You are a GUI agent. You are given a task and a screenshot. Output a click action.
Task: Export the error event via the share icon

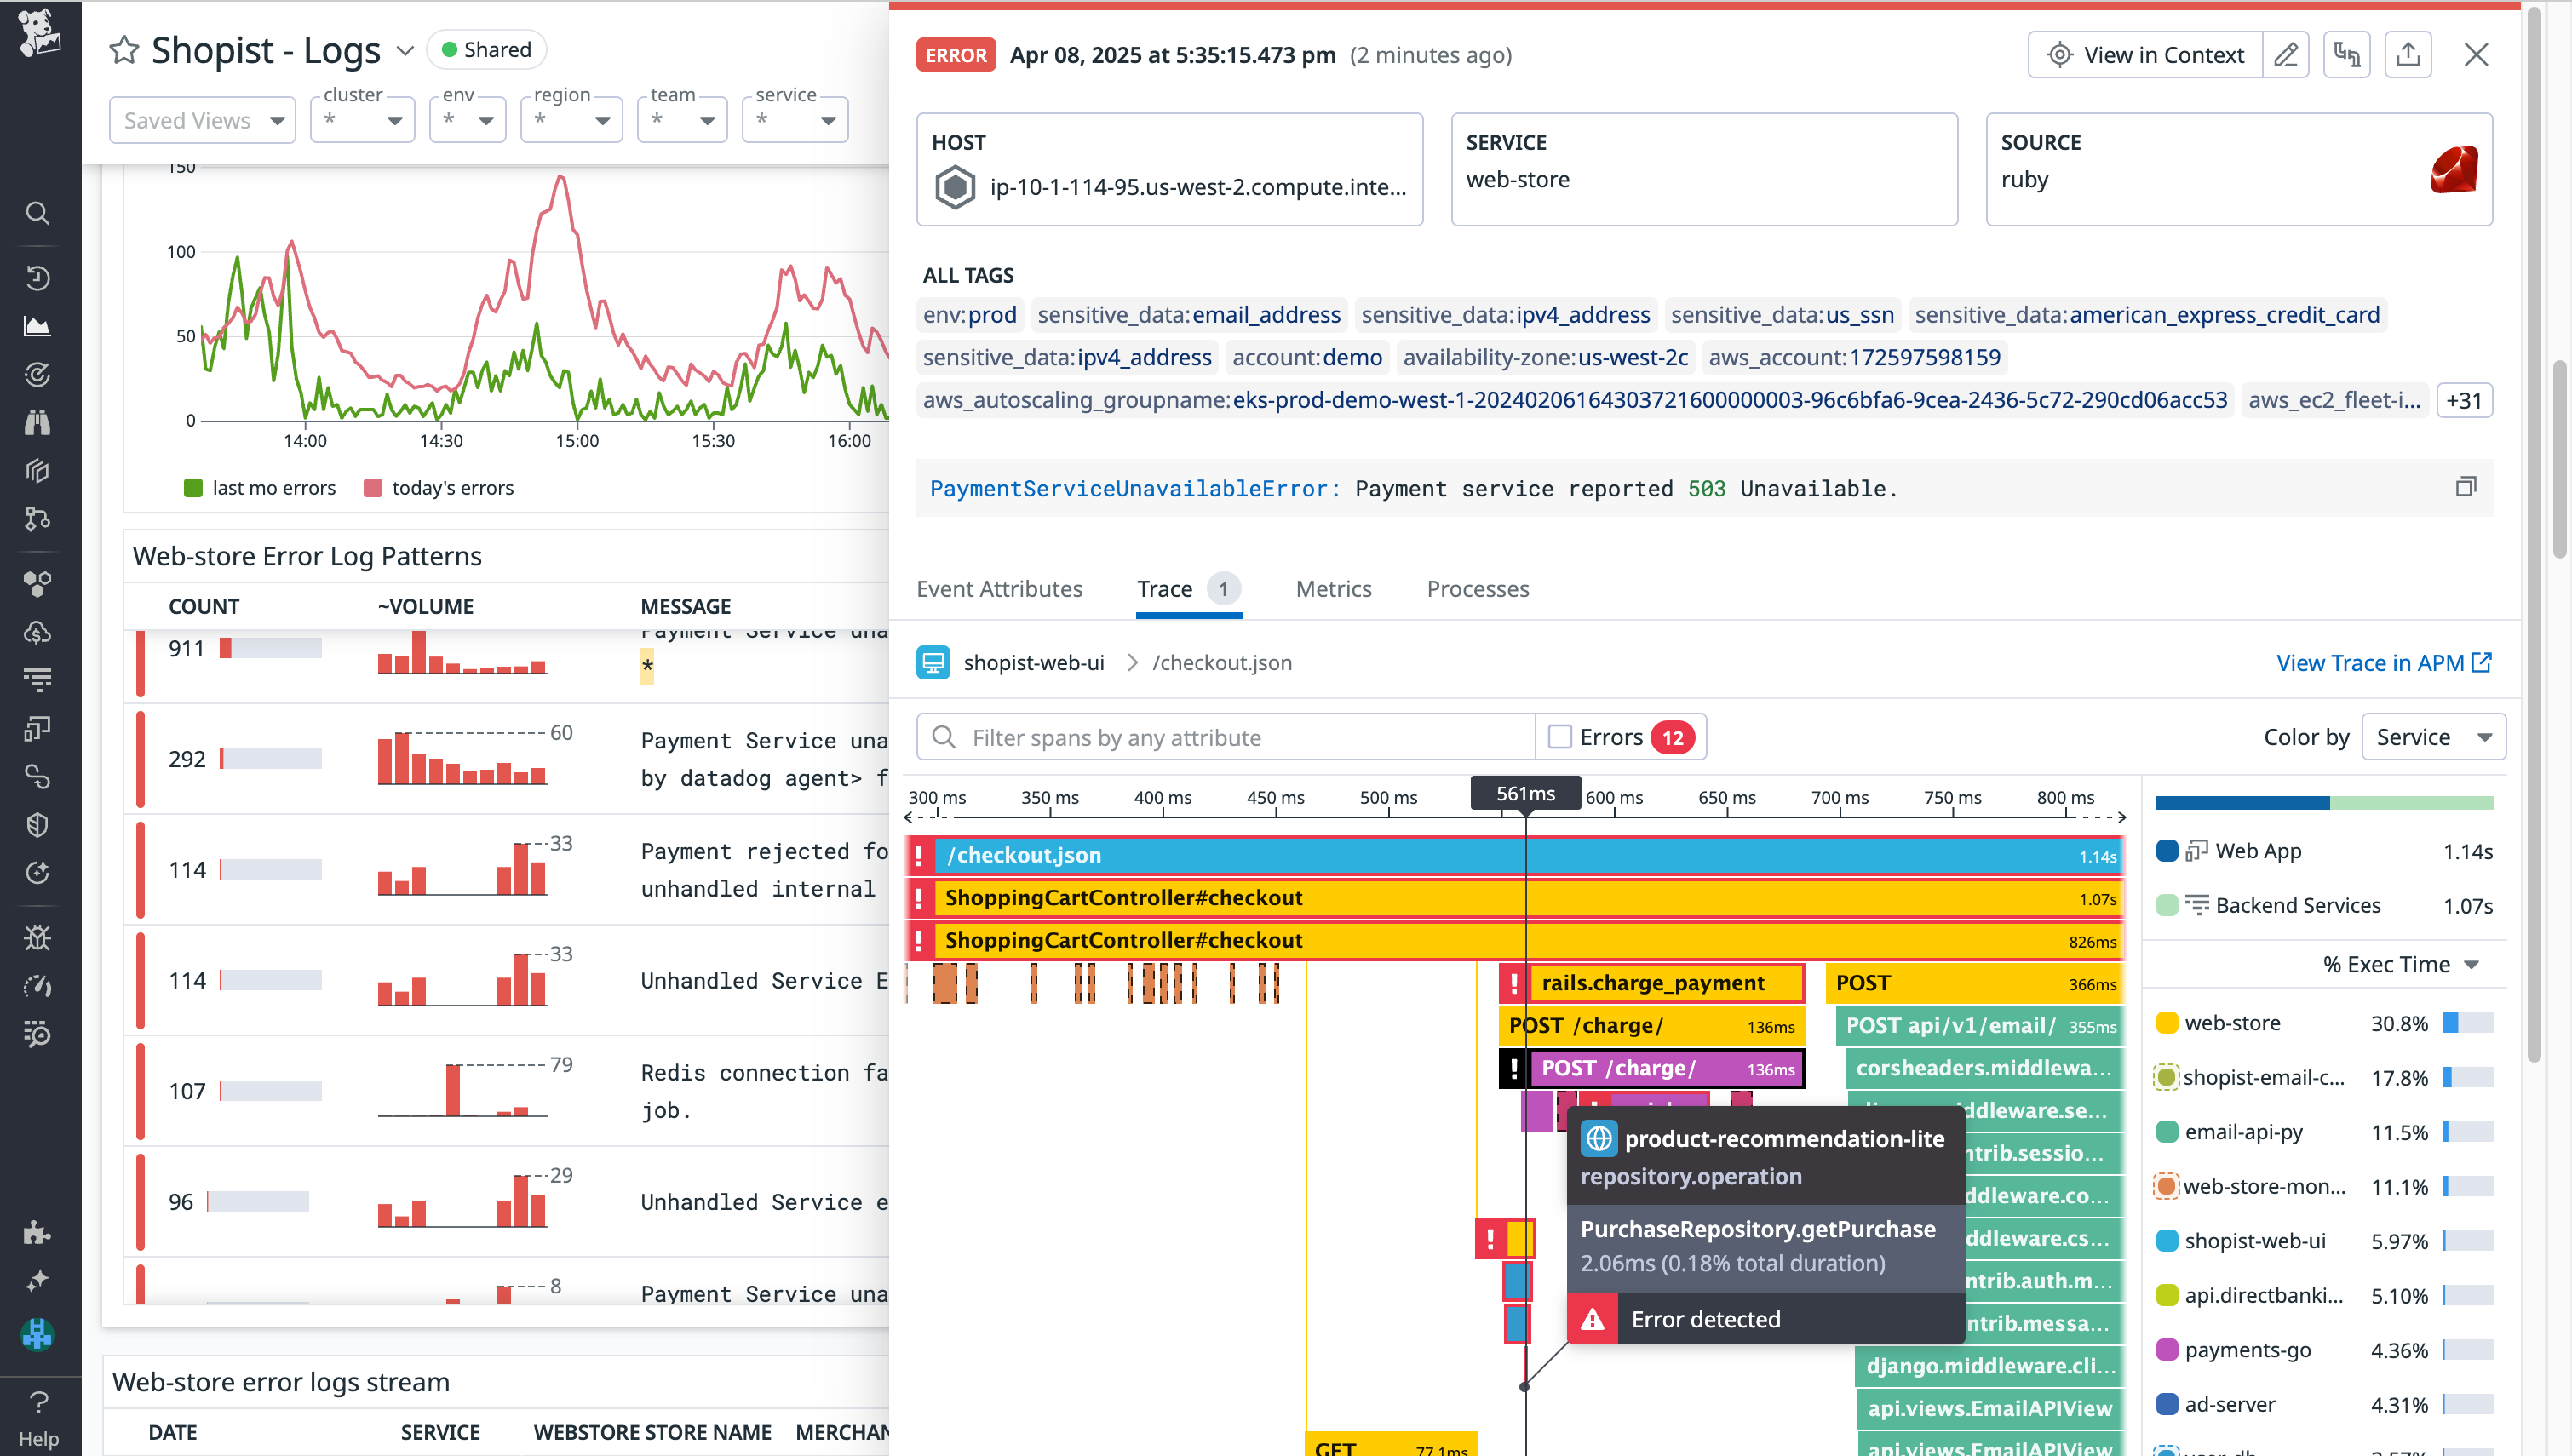coord(2408,54)
